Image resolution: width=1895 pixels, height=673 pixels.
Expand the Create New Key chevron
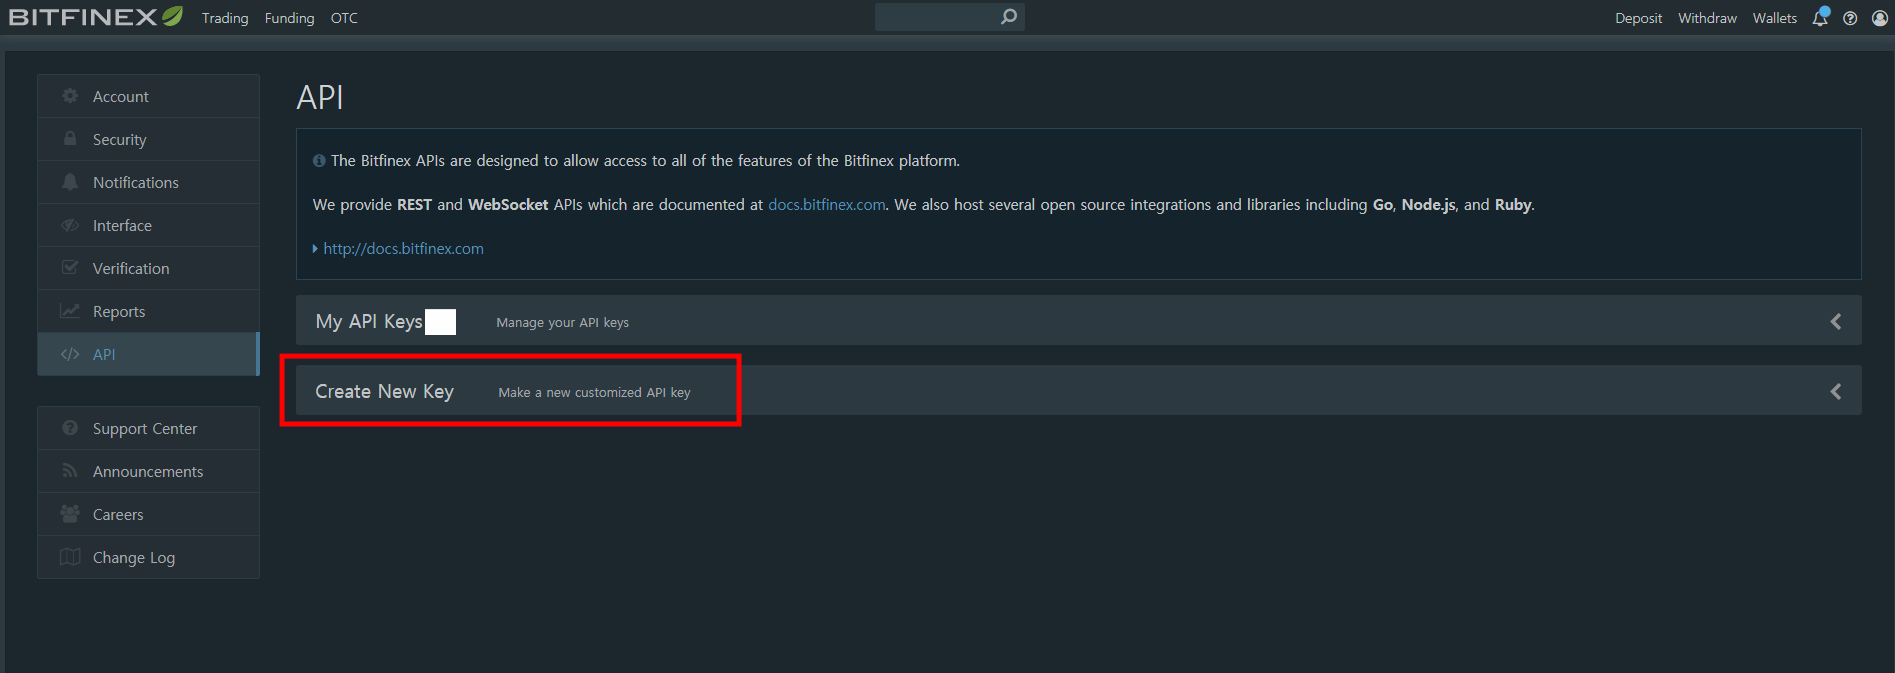(x=1836, y=391)
